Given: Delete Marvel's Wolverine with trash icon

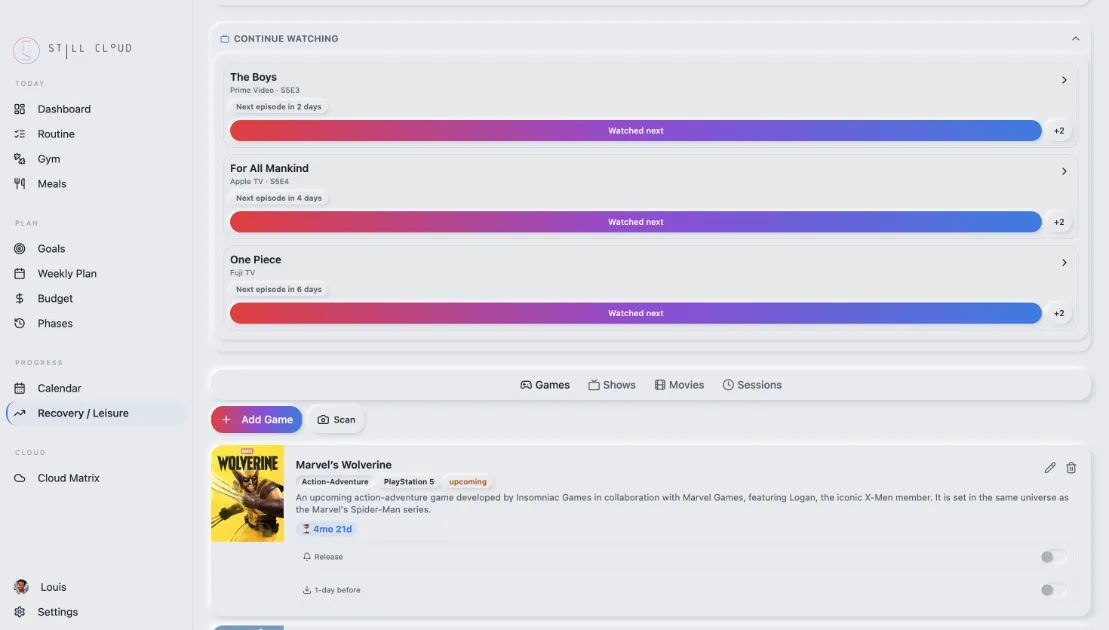Looking at the screenshot, I should pos(1071,467).
